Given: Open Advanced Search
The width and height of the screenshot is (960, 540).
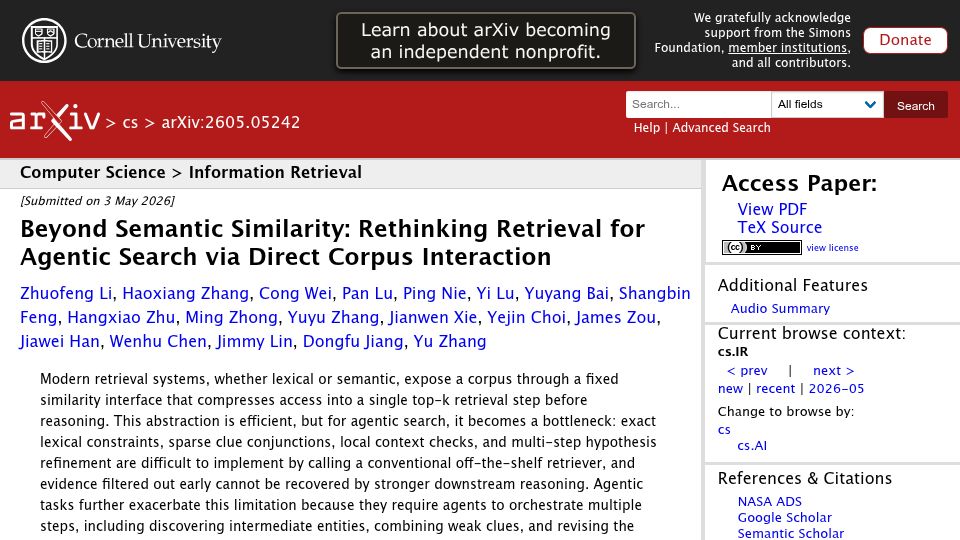Looking at the screenshot, I should pyautogui.click(x=721, y=127).
